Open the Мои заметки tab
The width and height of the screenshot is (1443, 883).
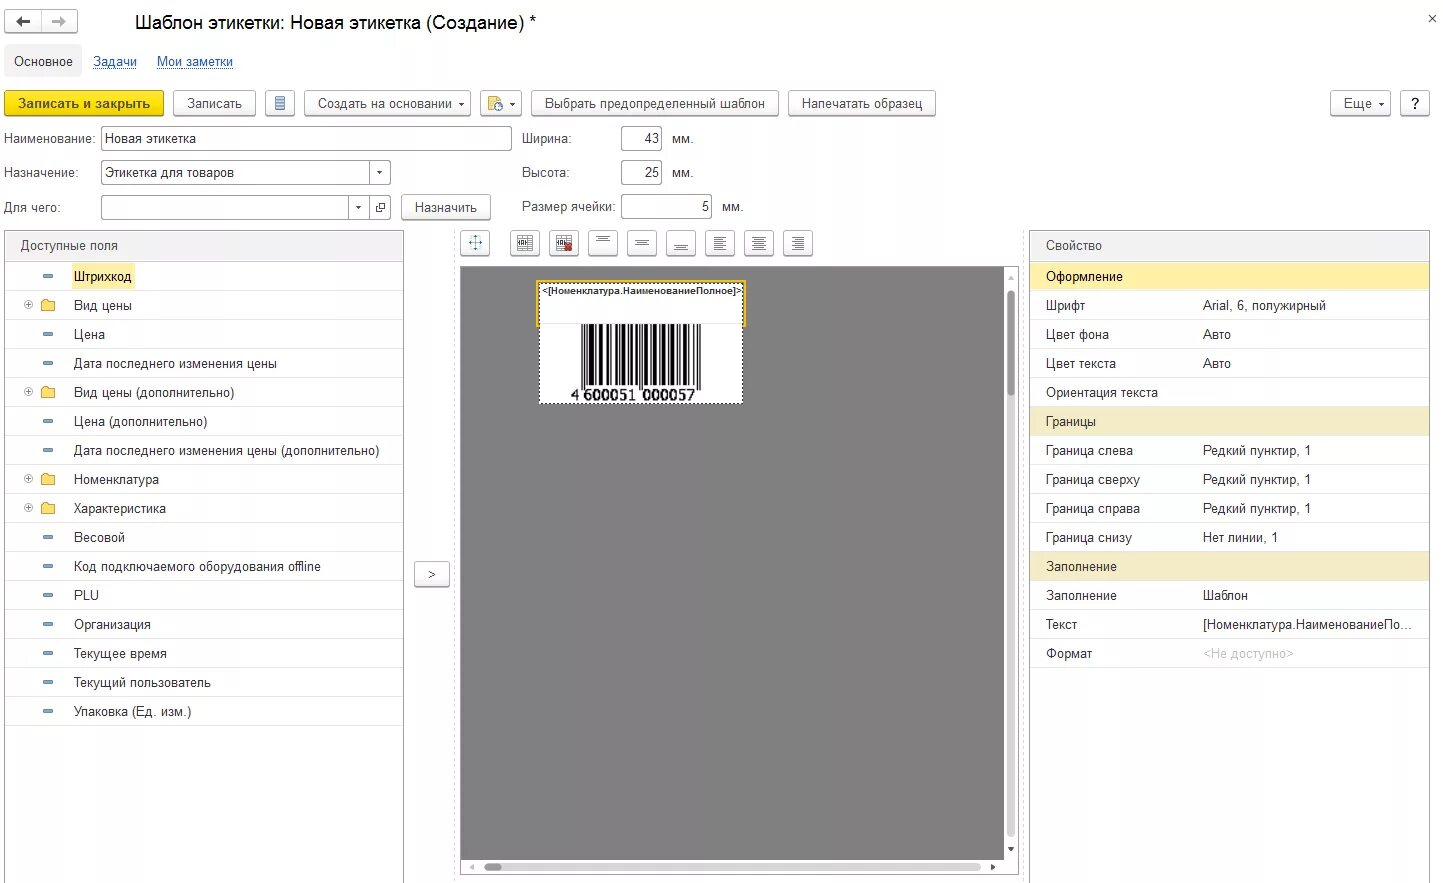point(195,61)
